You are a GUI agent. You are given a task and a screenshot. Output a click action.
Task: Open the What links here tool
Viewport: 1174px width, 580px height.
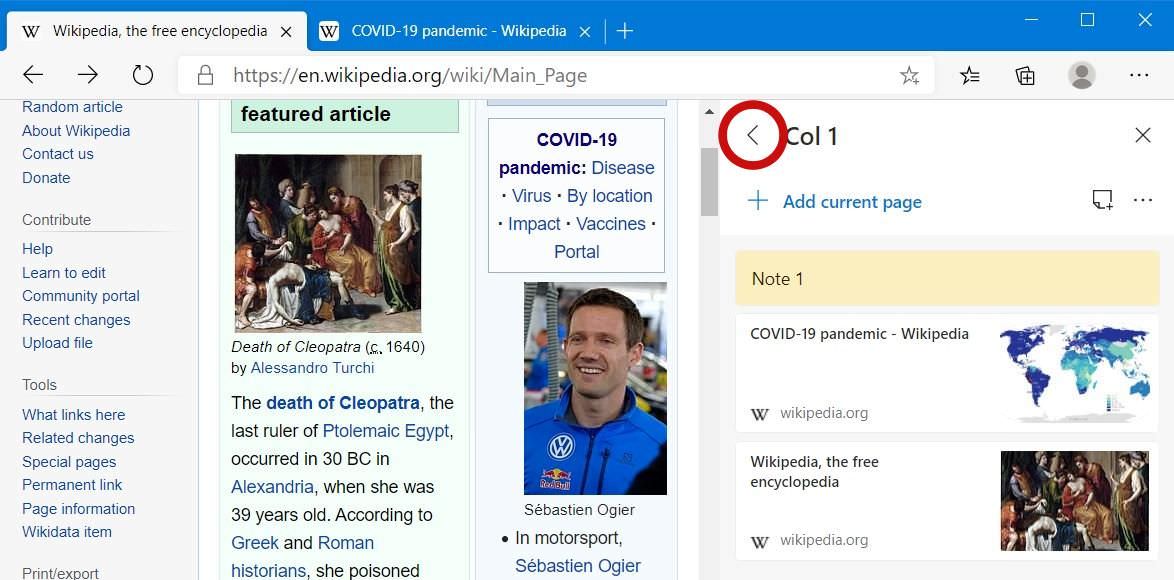(74, 415)
